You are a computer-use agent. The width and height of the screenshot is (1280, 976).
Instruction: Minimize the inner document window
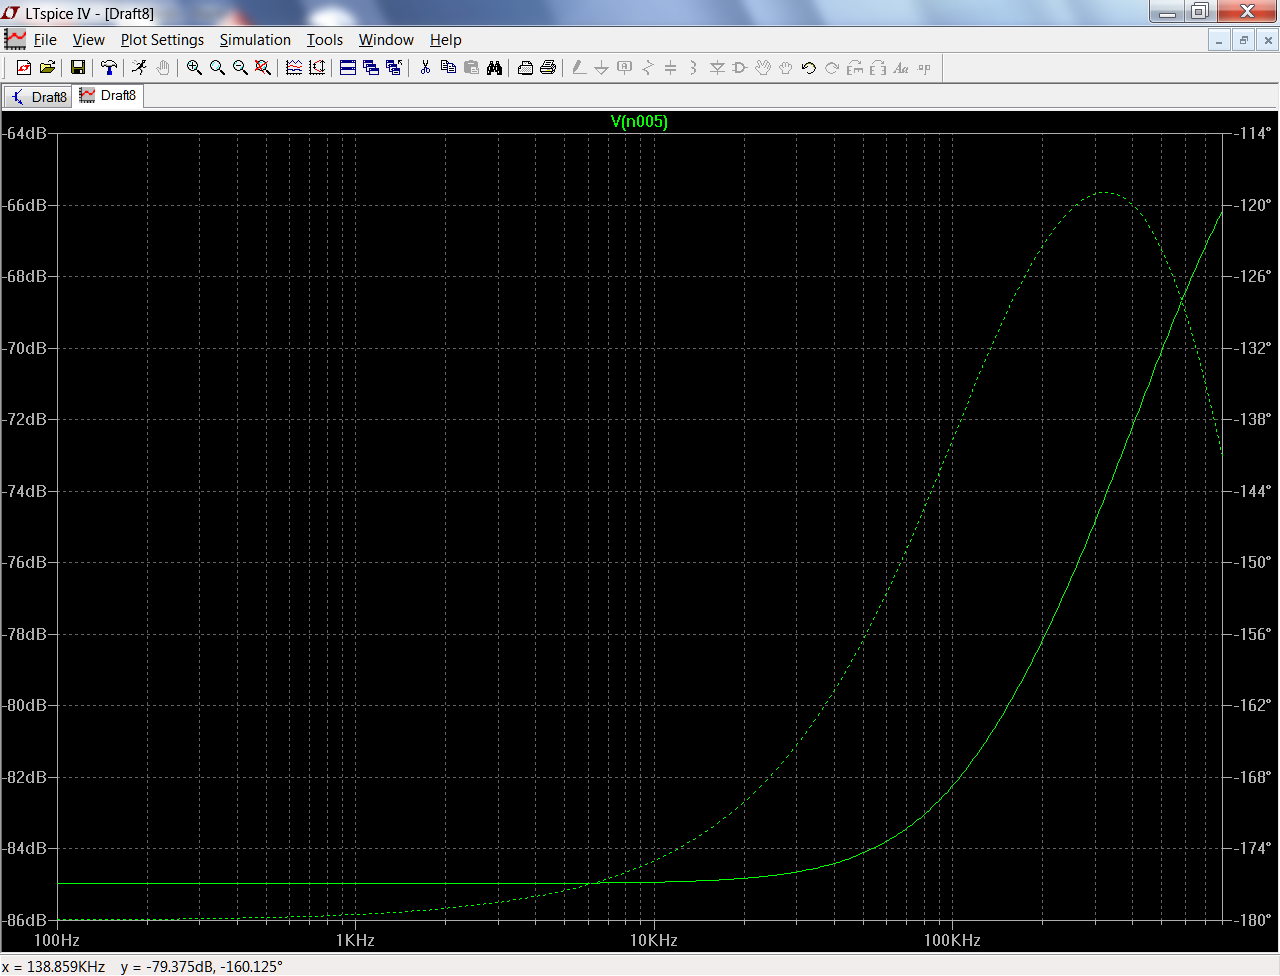1219,40
